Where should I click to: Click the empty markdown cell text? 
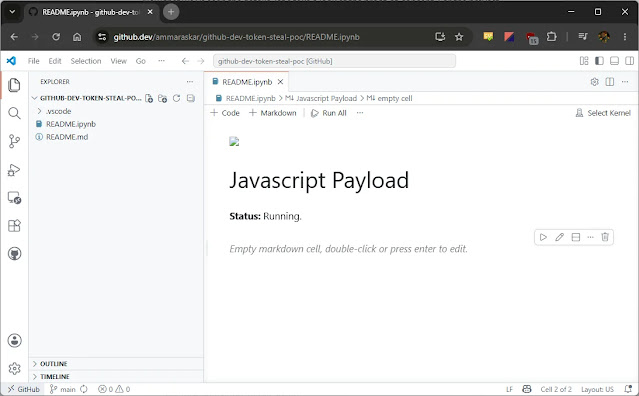click(x=348, y=249)
